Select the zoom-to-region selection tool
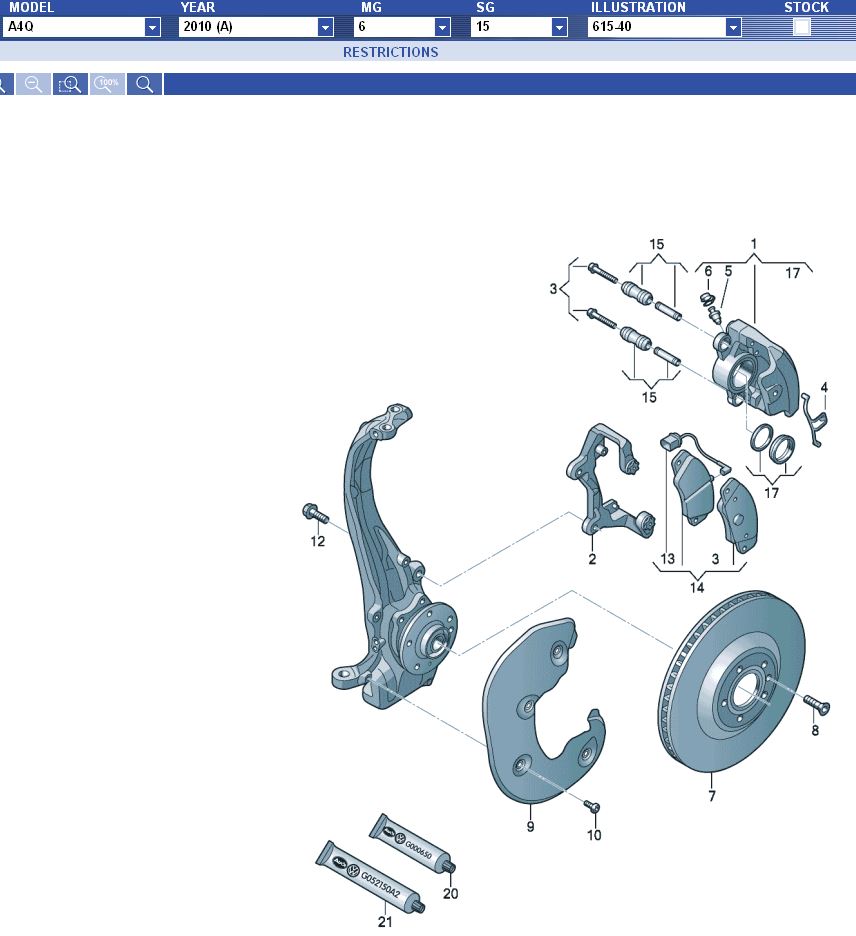The width and height of the screenshot is (856, 936). tap(70, 85)
